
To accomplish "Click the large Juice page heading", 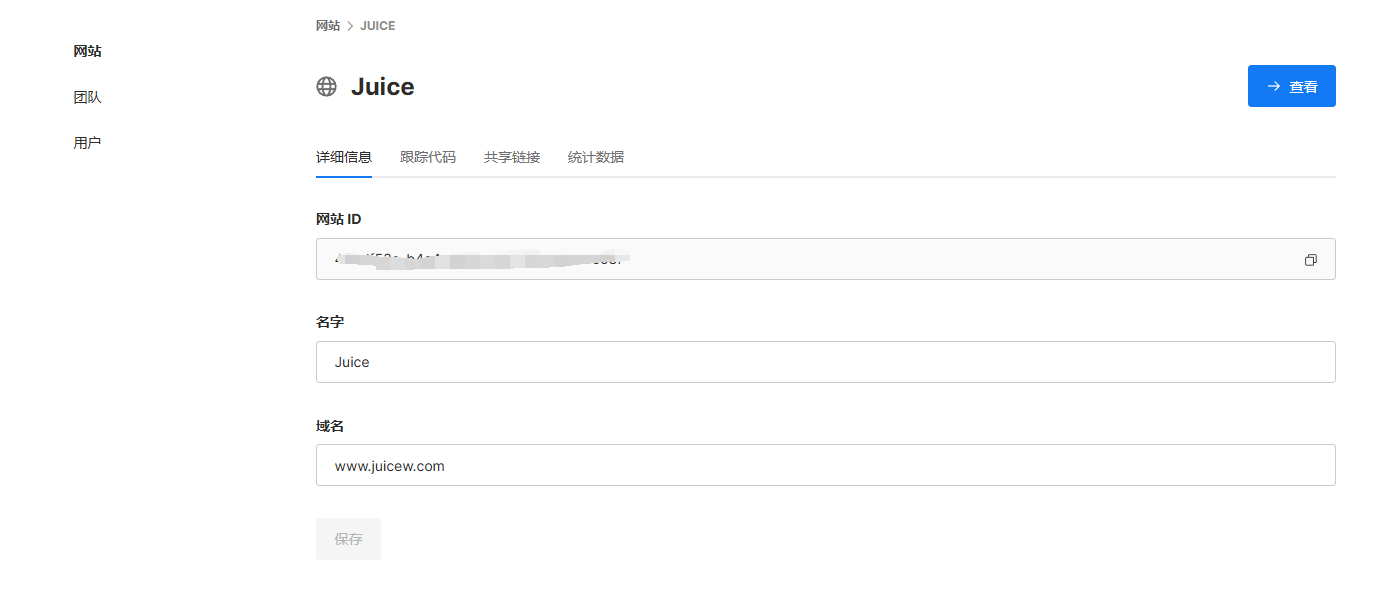I will pos(383,87).
